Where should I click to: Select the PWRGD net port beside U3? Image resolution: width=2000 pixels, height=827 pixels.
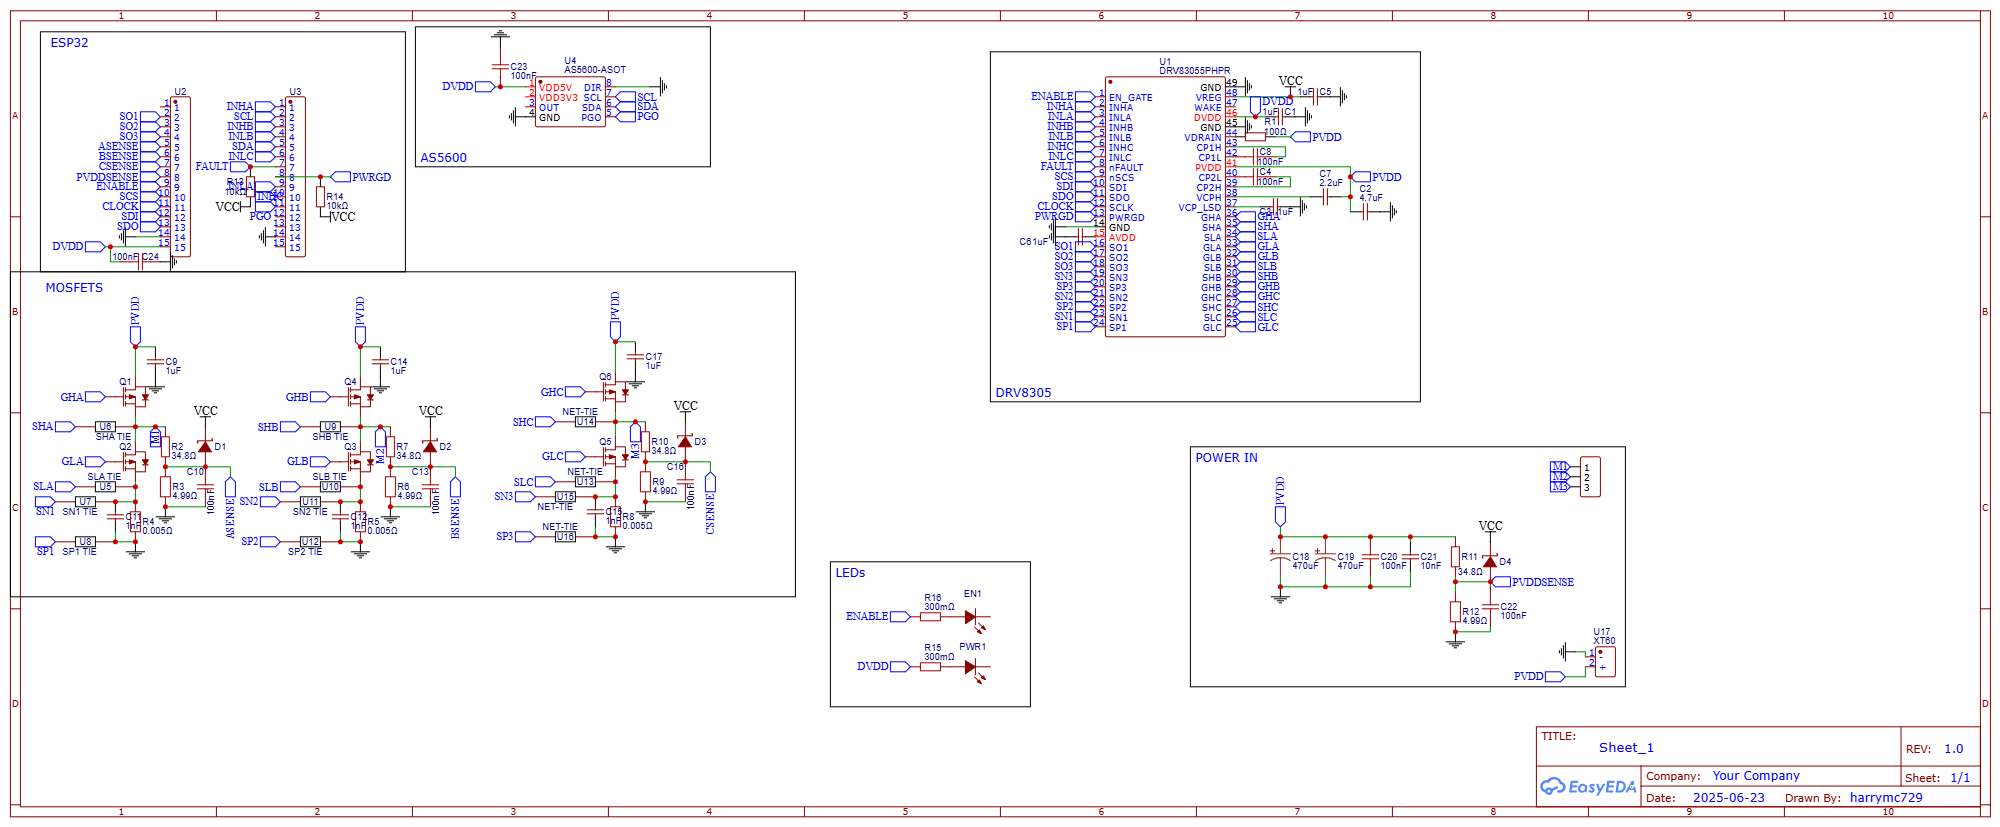pos(361,177)
